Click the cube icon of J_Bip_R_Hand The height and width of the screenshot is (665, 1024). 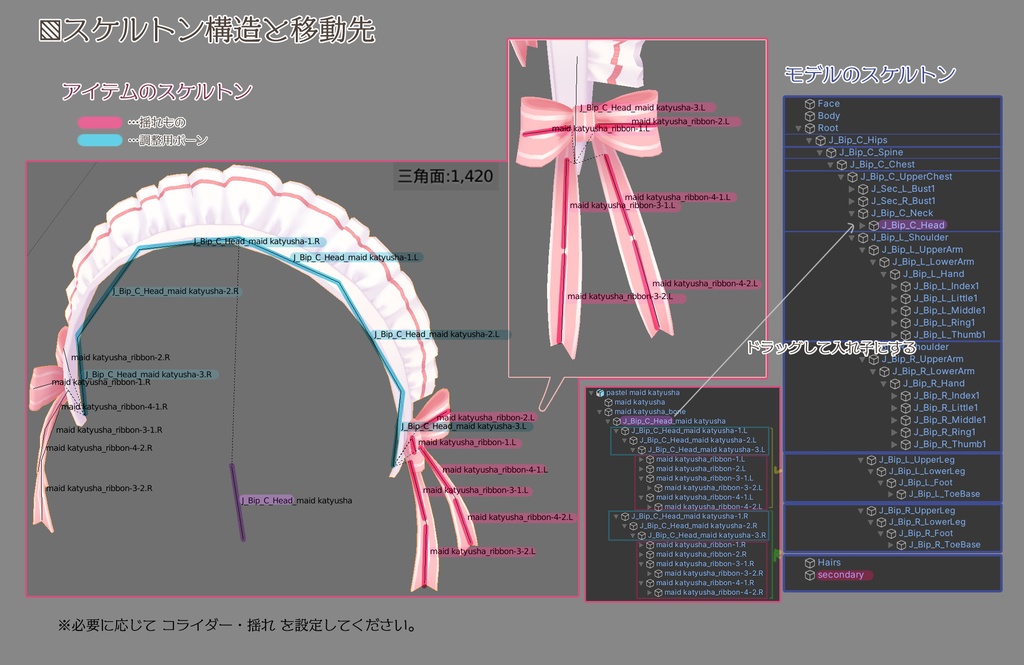pyautogui.click(x=895, y=384)
